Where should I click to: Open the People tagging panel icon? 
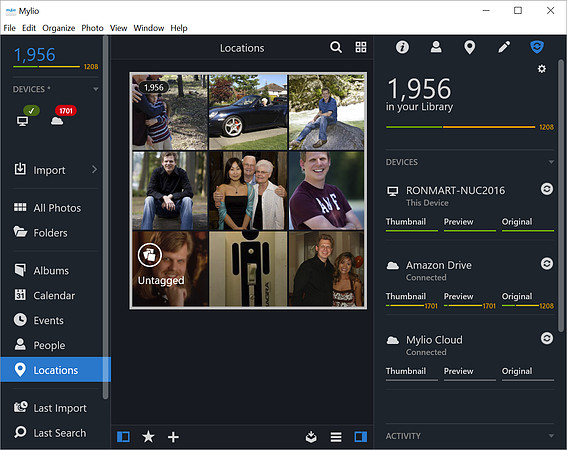pos(436,47)
